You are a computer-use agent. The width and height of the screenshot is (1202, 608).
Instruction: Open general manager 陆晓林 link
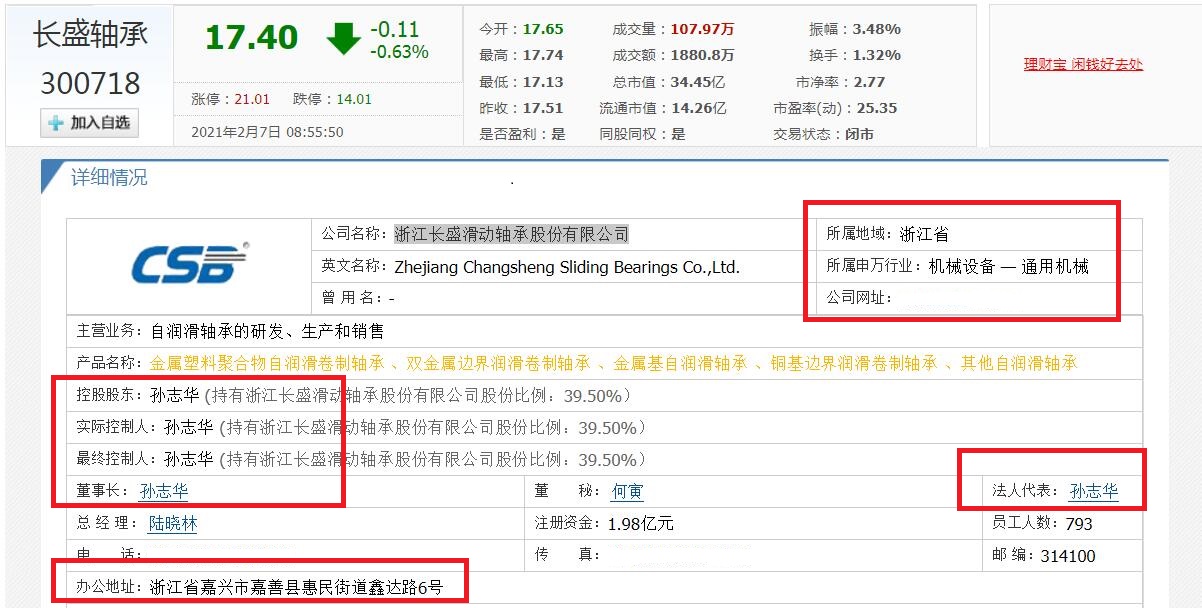click(173, 523)
